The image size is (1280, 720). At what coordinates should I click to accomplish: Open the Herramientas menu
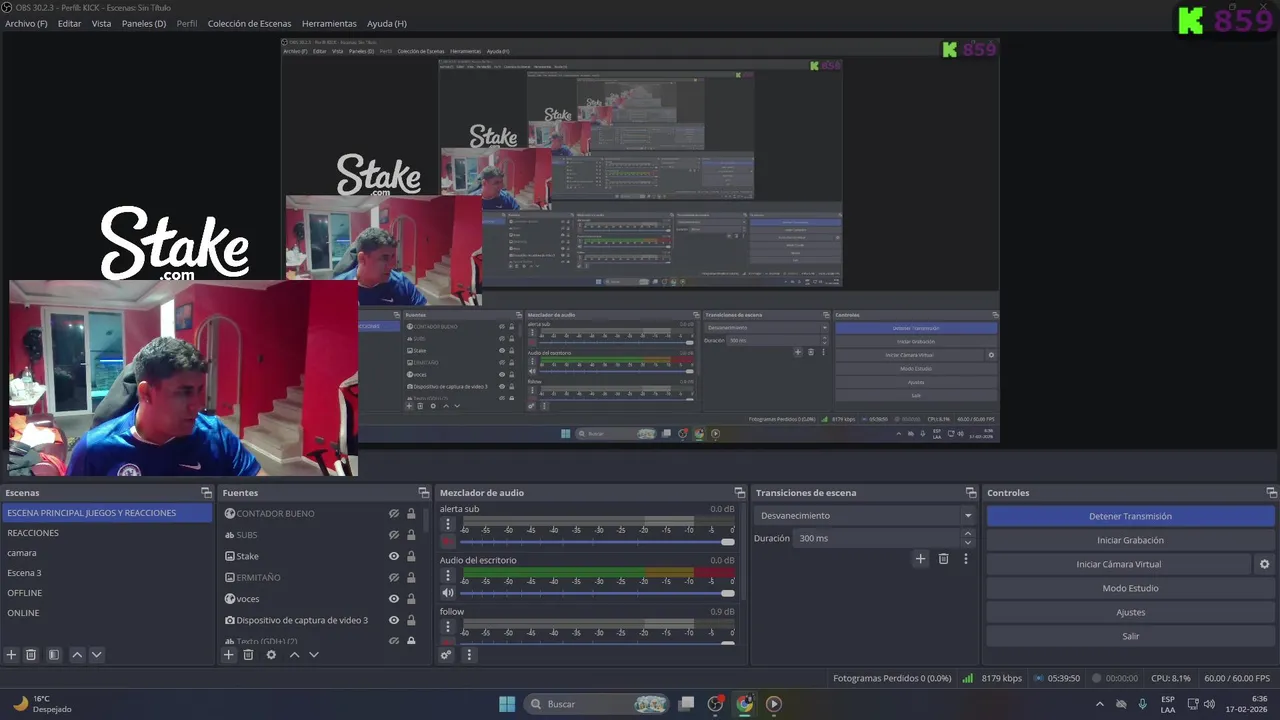(329, 23)
